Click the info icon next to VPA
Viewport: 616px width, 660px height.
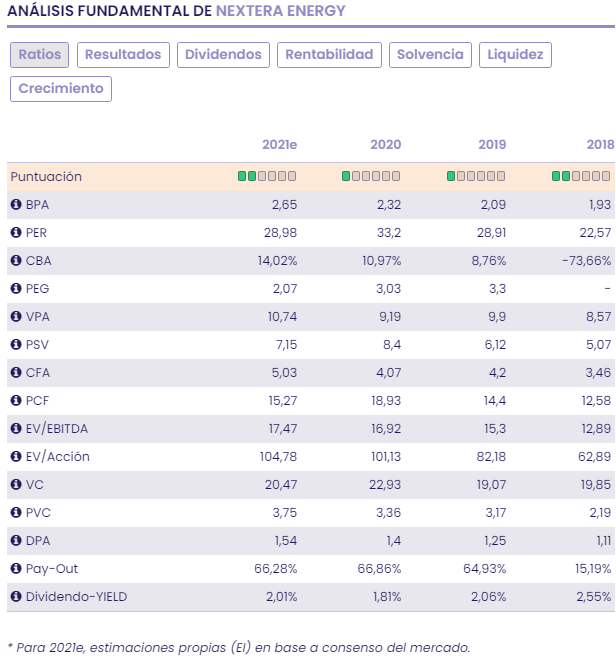coord(16,317)
